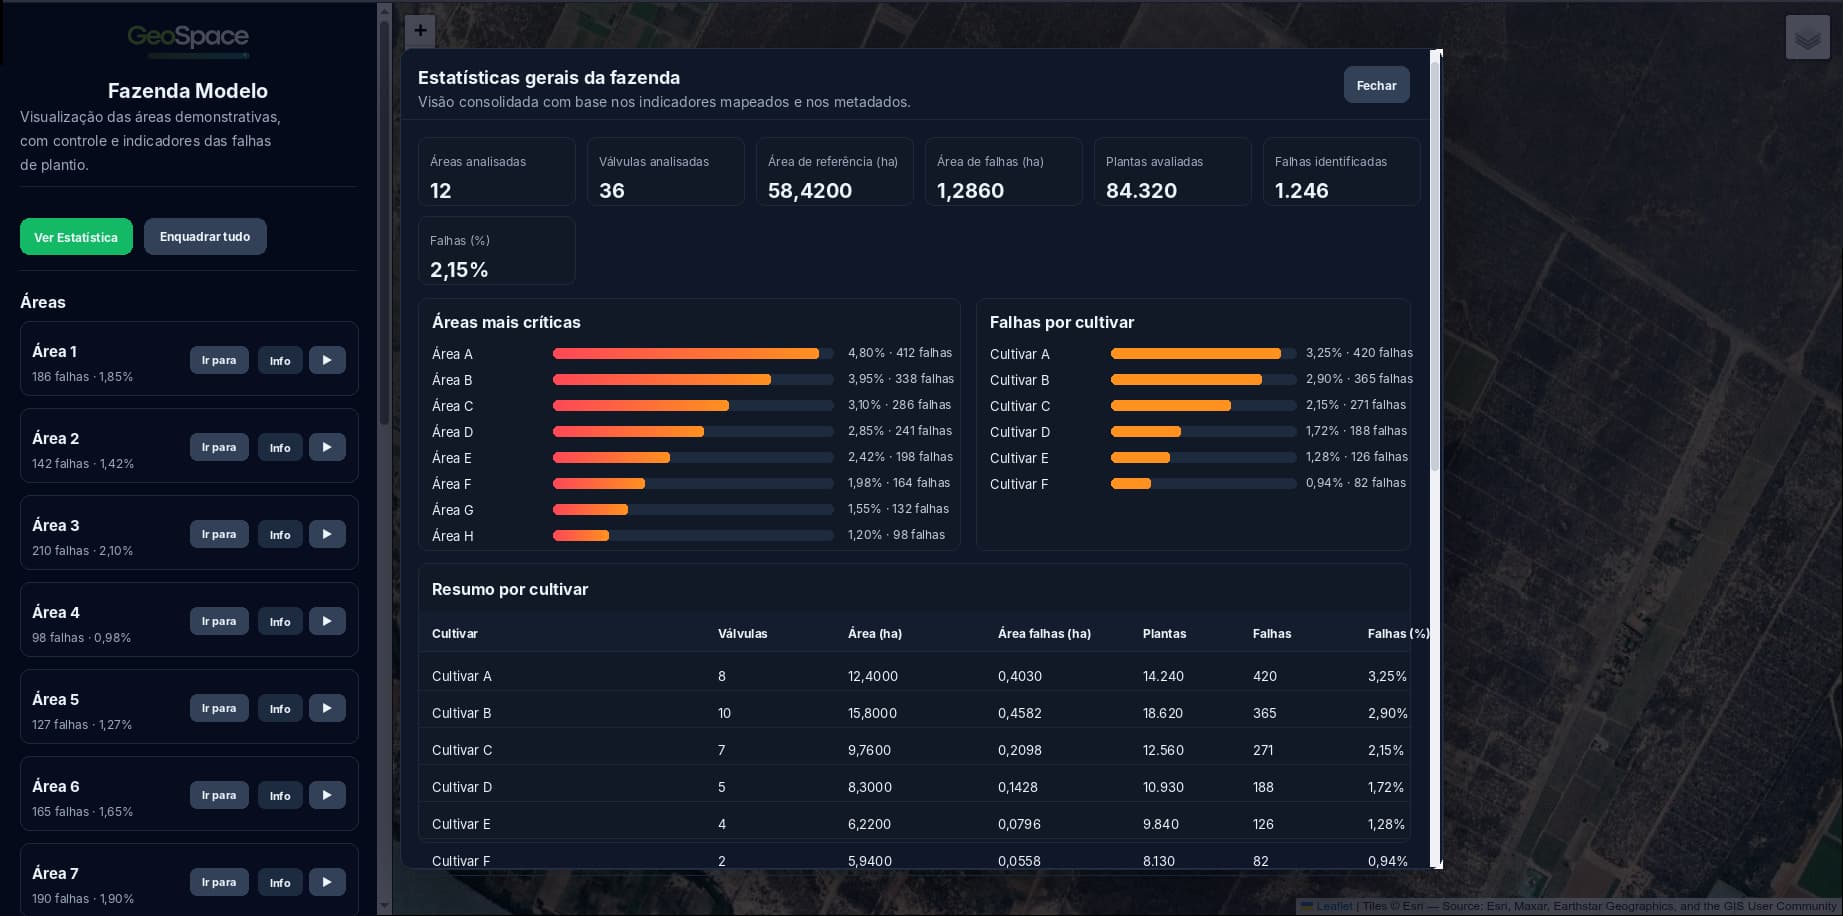Open Info for Área 1

click(x=280, y=360)
